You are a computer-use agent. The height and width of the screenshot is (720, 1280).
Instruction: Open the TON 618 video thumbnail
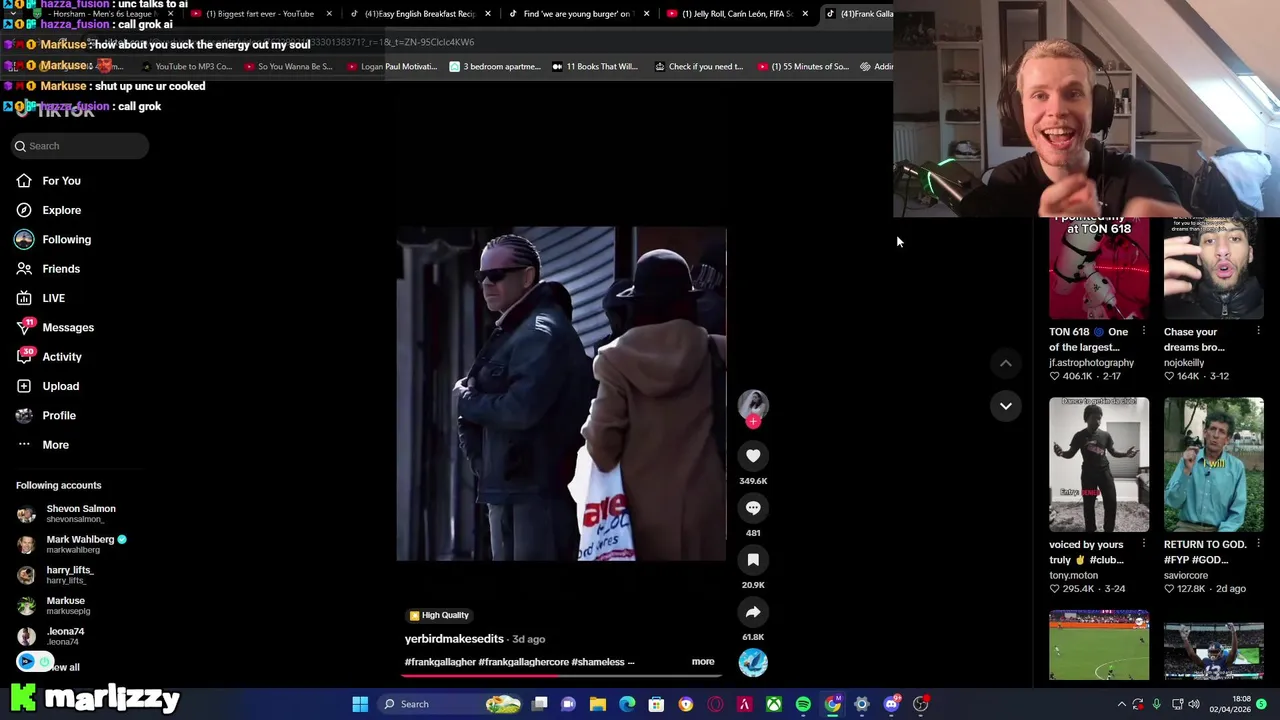tap(1099, 268)
